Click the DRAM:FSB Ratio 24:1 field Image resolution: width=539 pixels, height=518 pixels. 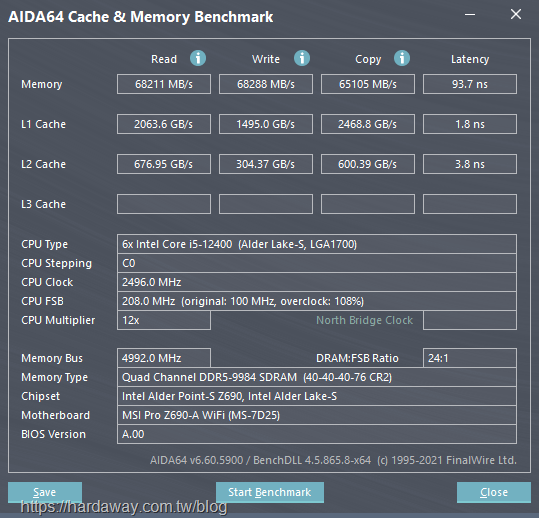(x=470, y=358)
